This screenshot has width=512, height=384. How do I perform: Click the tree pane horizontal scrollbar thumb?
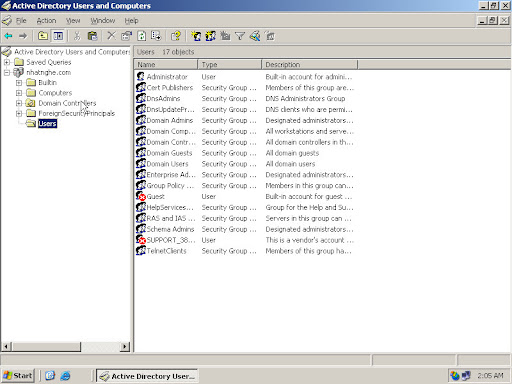coord(45,347)
